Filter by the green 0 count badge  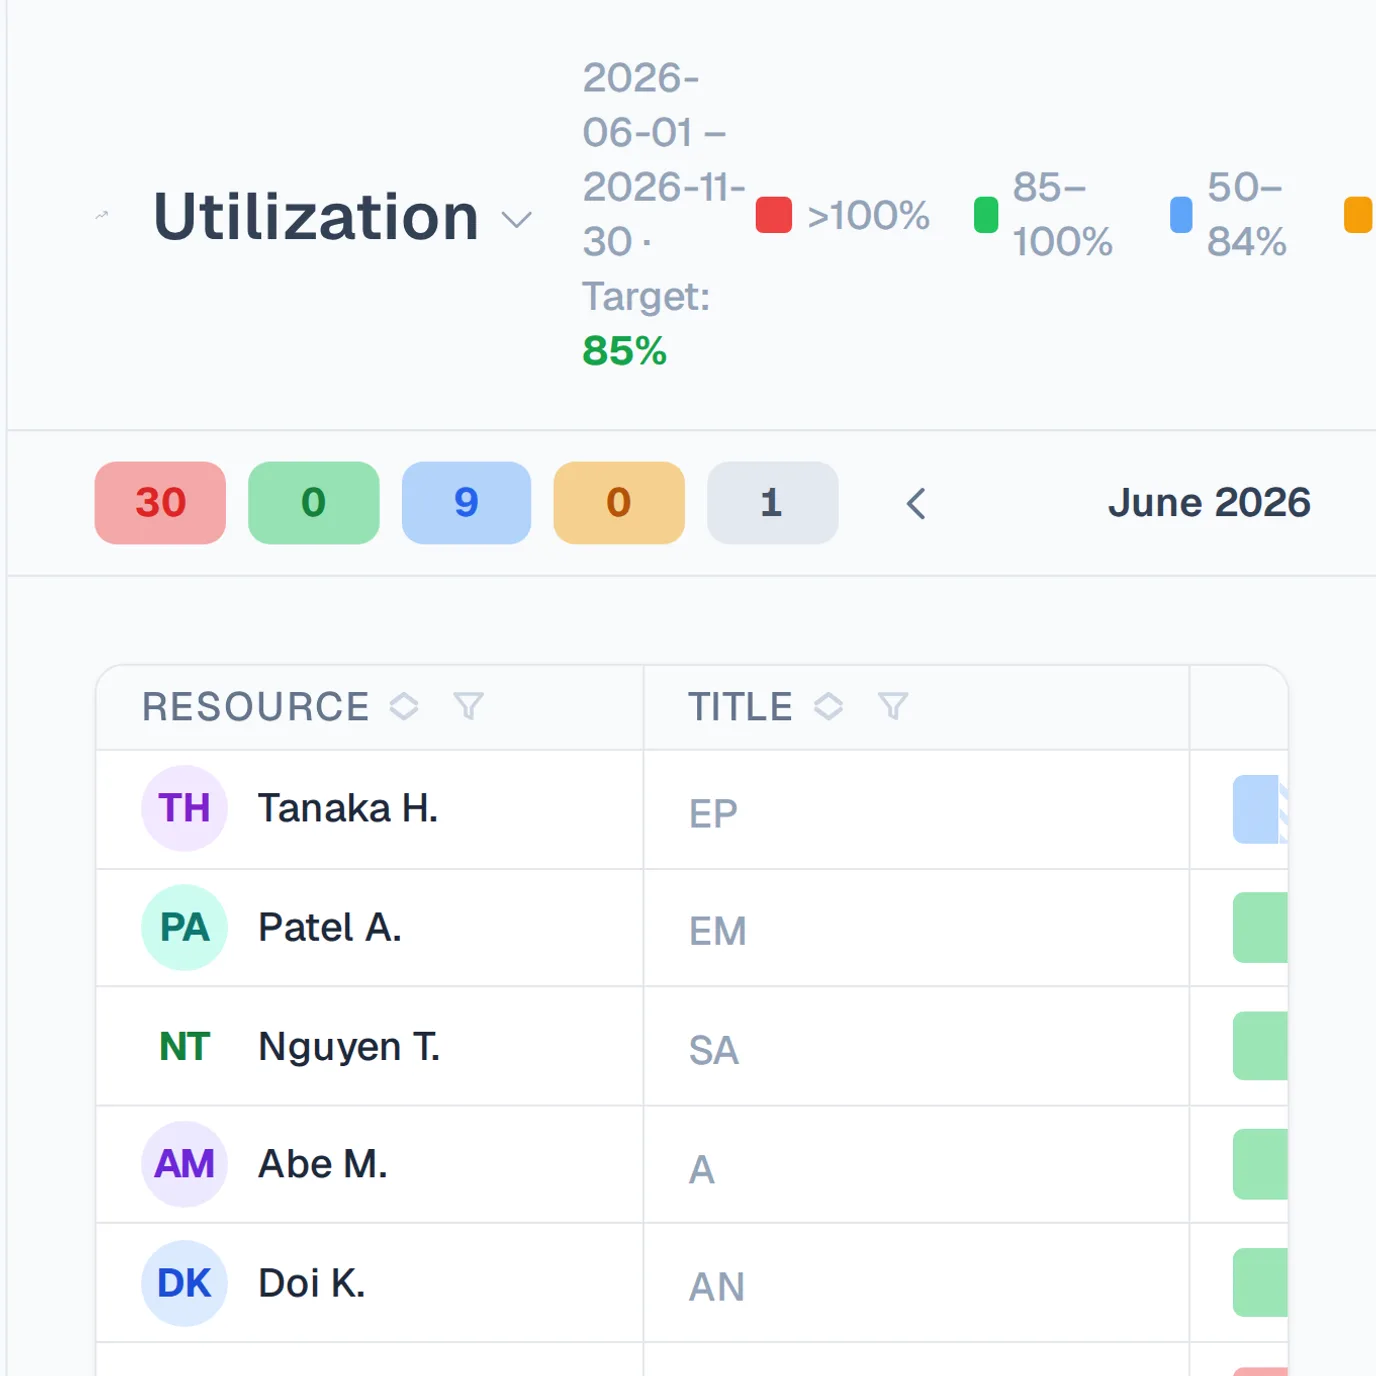pos(313,503)
